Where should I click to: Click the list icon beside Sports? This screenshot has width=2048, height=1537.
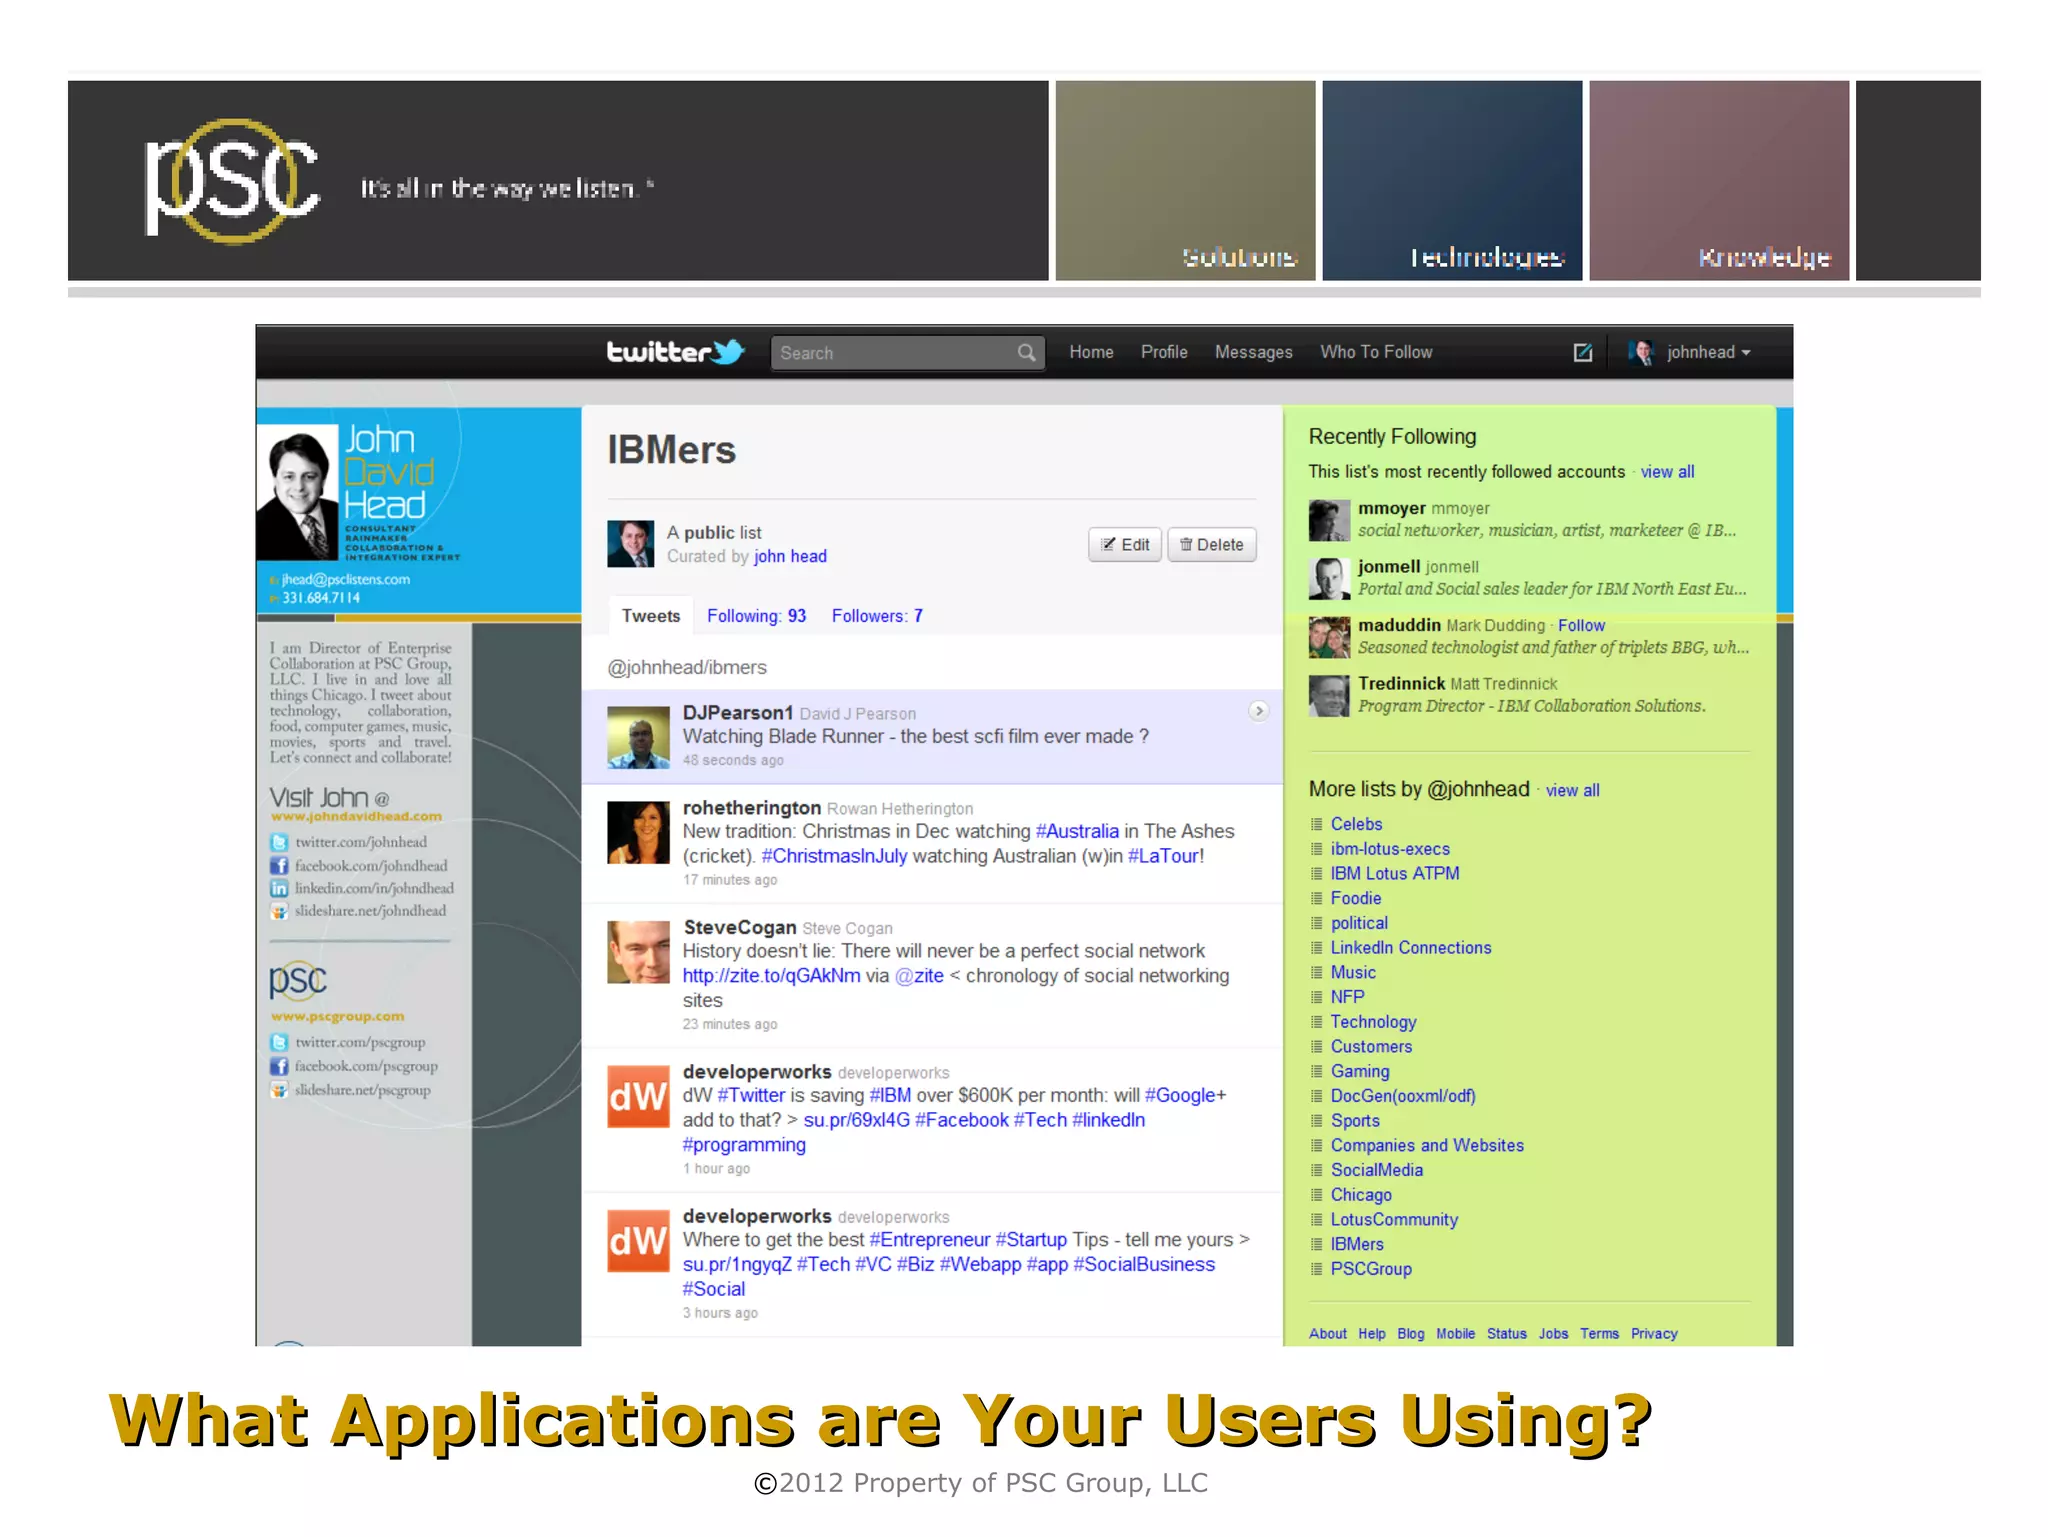tap(1316, 1121)
